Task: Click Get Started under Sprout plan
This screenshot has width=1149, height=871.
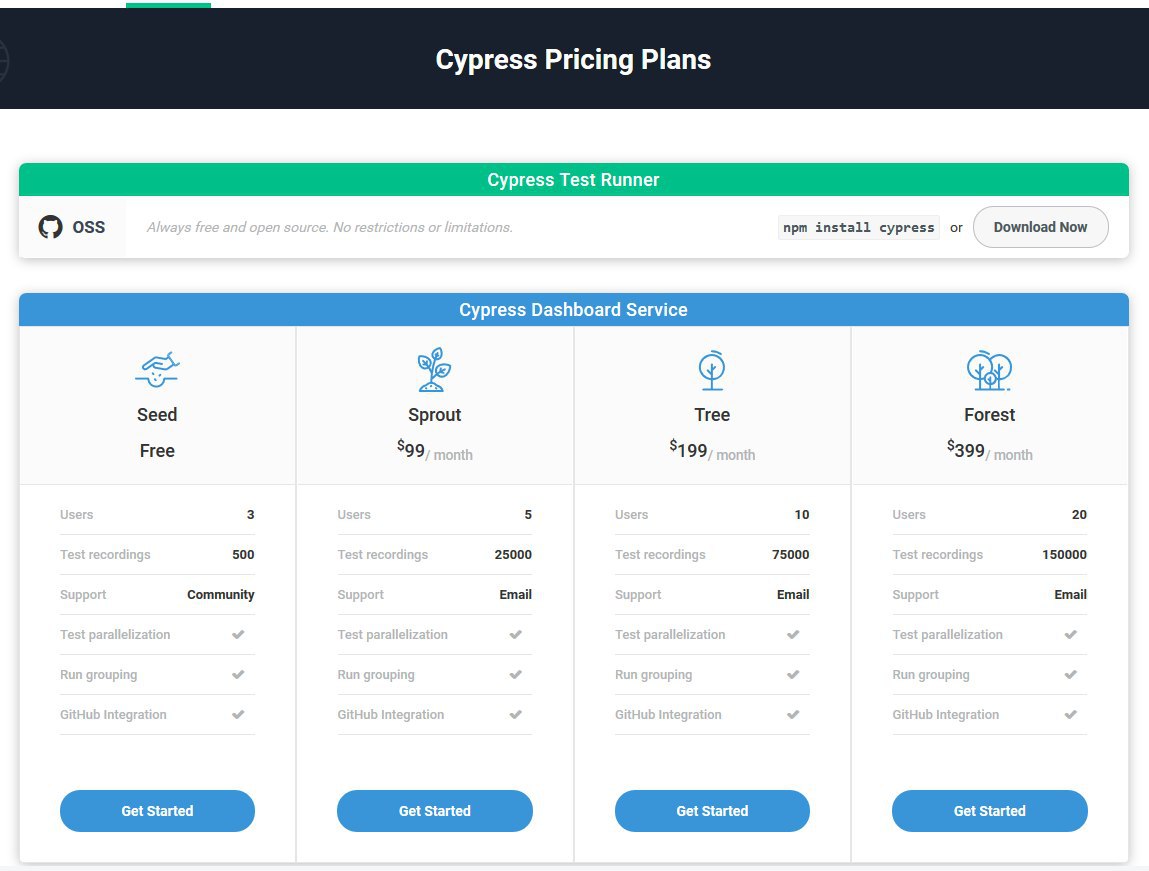Action: click(435, 811)
